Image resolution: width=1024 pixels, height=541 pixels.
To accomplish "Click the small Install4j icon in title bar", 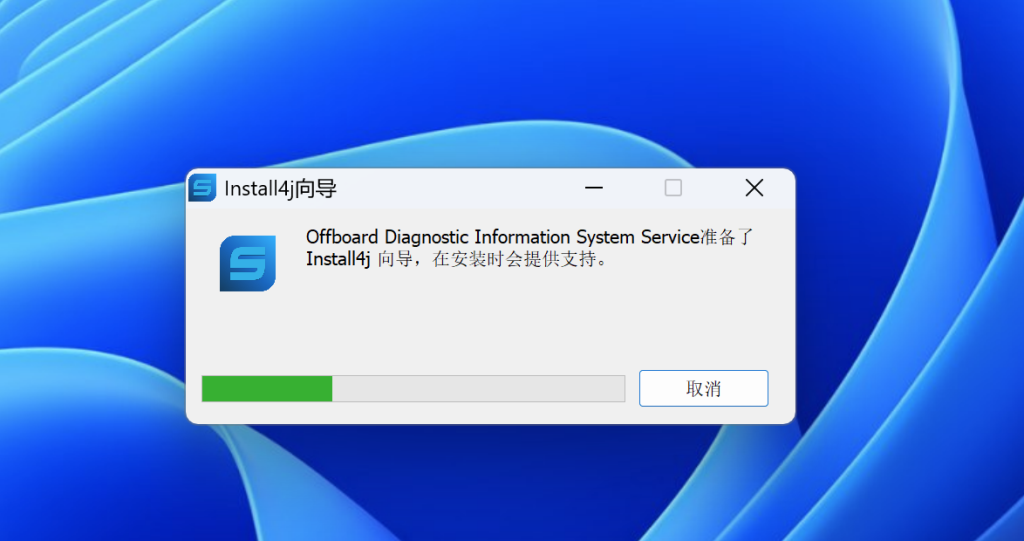I will click(x=202, y=188).
